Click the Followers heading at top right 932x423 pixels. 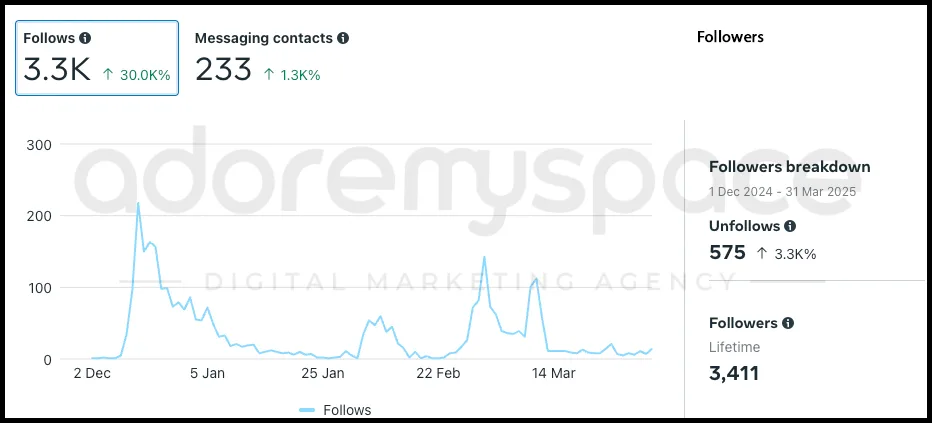[x=729, y=37]
